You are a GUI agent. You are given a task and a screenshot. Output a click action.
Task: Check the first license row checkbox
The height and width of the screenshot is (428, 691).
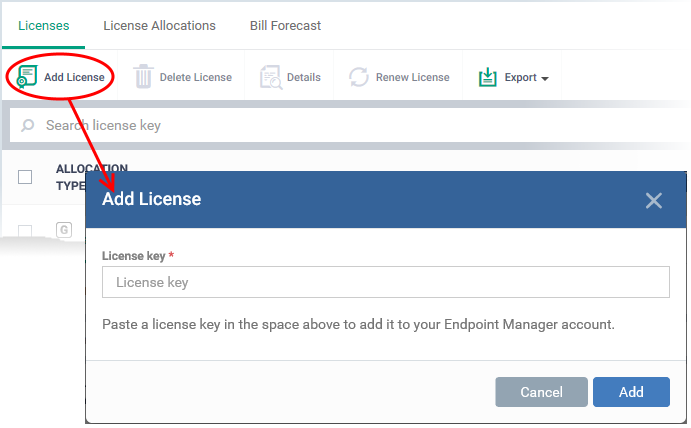(x=25, y=231)
